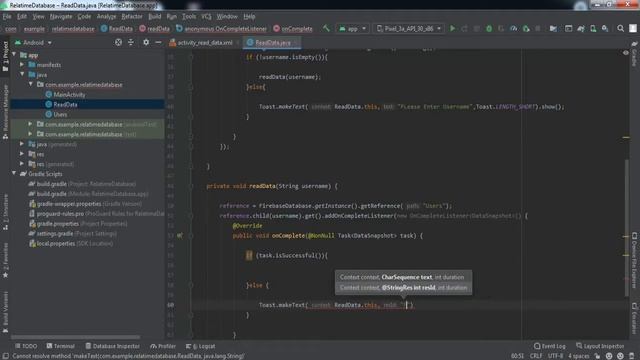The width and height of the screenshot is (640, 360).
Task: Click the Run Anything icon in toolbar
Action: (568, 29)
